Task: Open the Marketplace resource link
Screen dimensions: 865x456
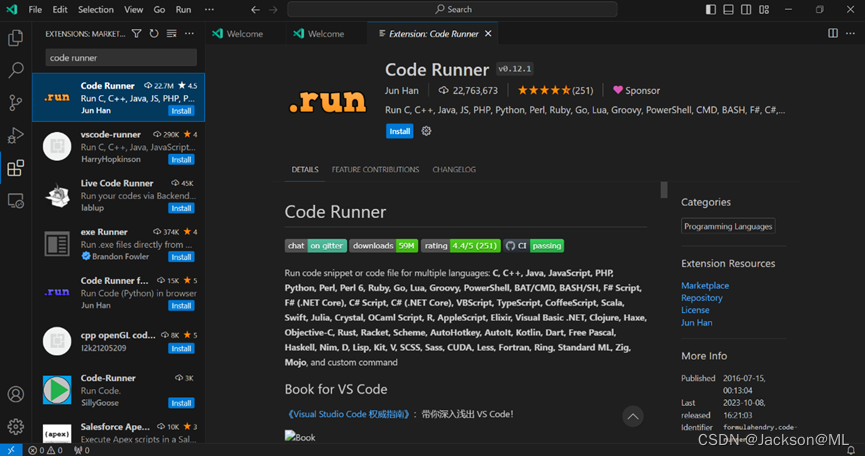Action: click(x=704, y=285)
